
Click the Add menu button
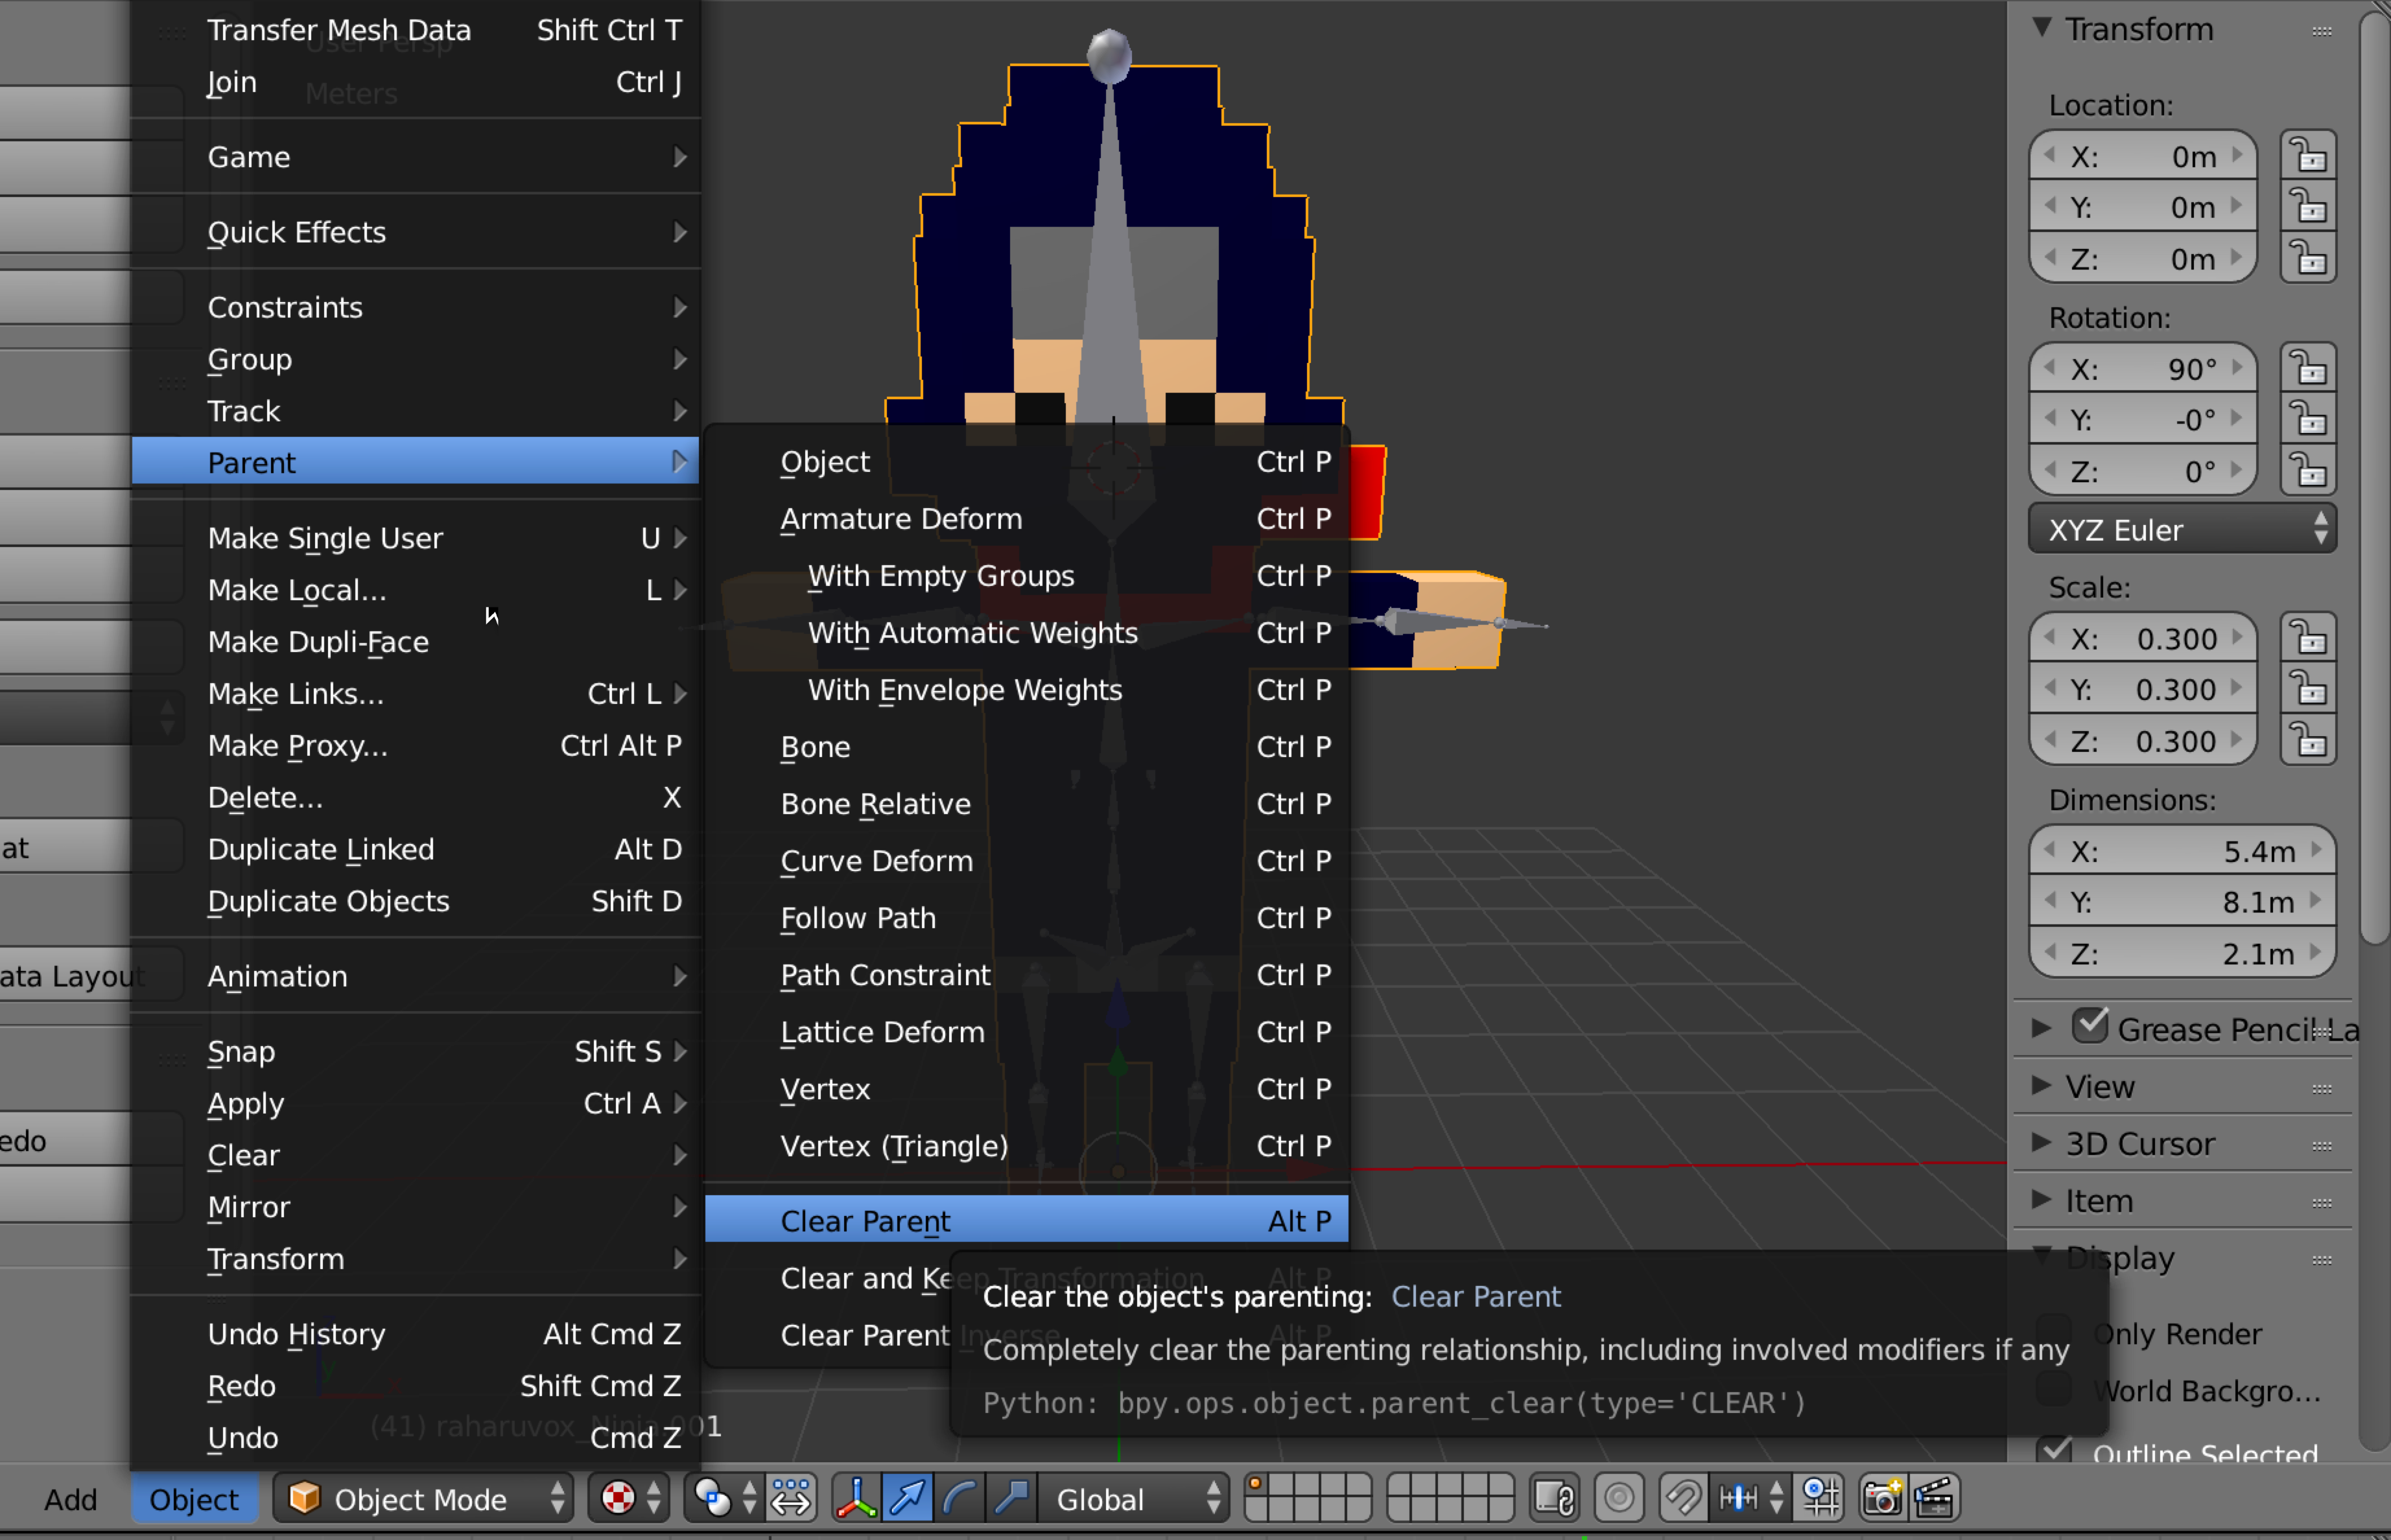point(70,1498)
